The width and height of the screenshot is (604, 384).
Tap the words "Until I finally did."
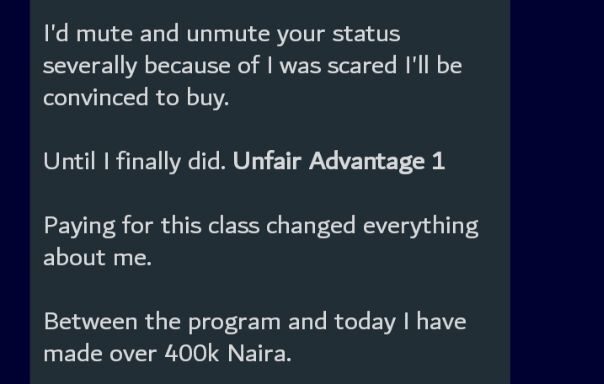pos(135,161)
